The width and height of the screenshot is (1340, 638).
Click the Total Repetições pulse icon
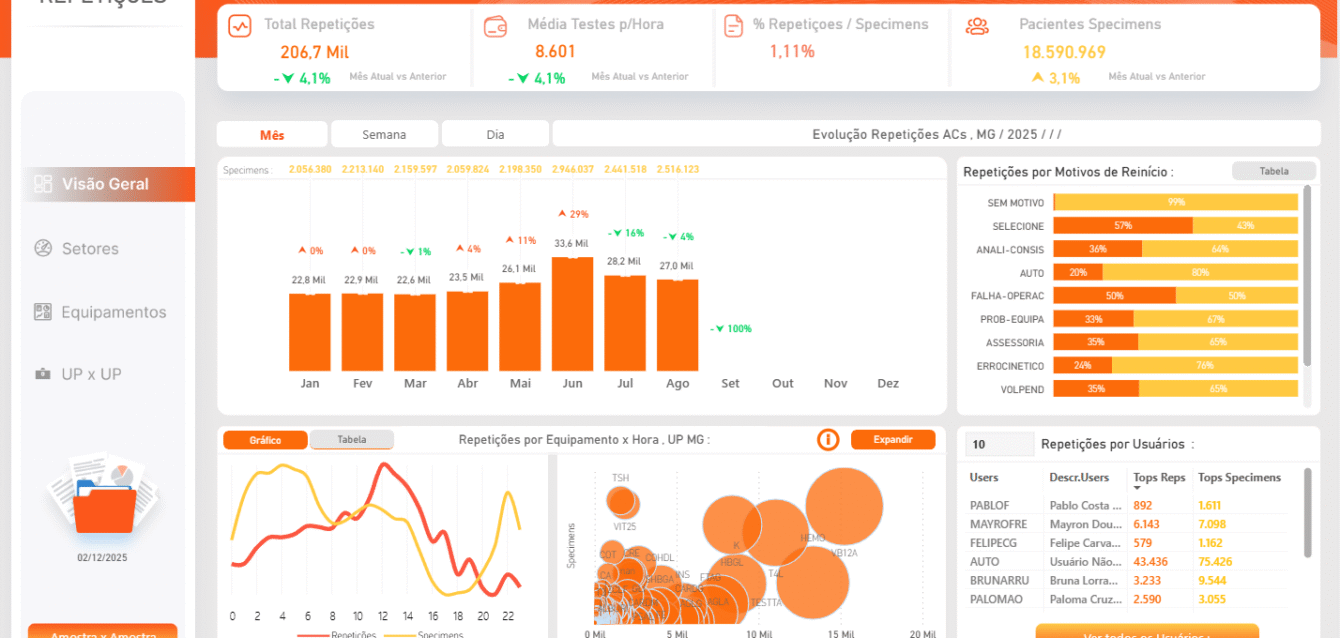pos(240,26)
